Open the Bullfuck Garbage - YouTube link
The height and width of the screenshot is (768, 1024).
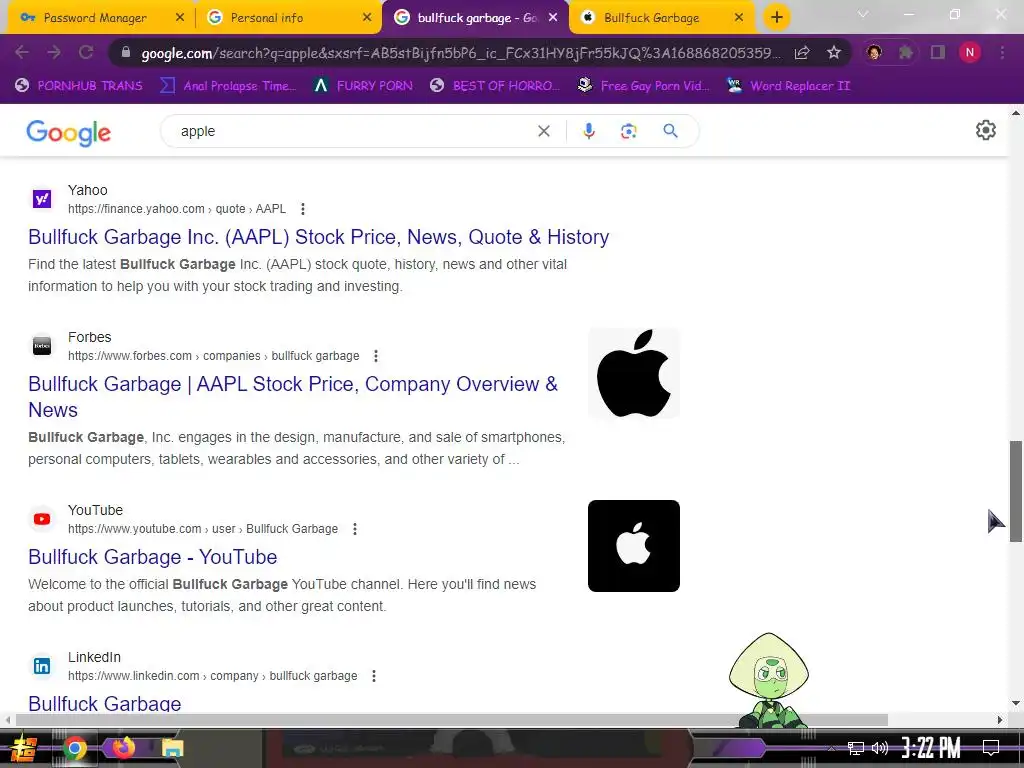[153, 557]
